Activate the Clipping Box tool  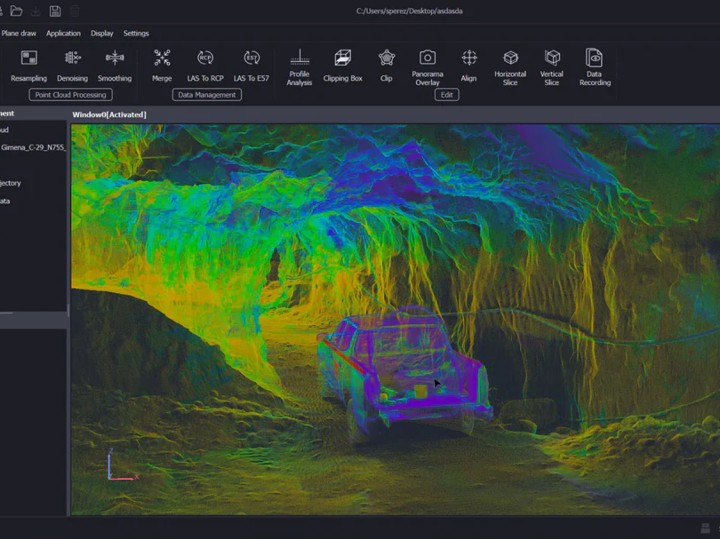[343, 66]
